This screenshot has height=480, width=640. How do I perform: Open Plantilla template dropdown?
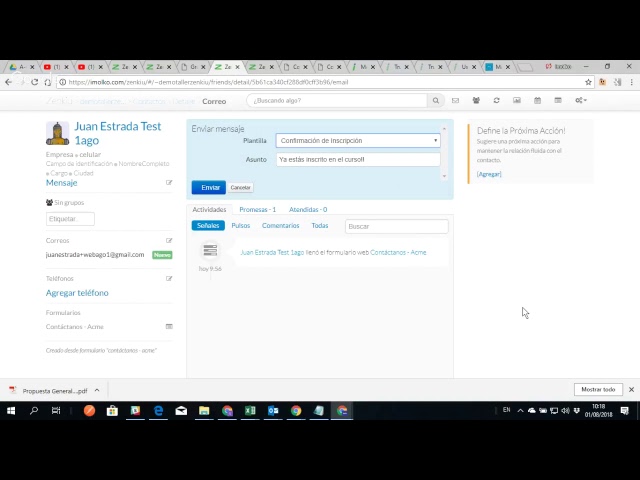coord(358,140)
